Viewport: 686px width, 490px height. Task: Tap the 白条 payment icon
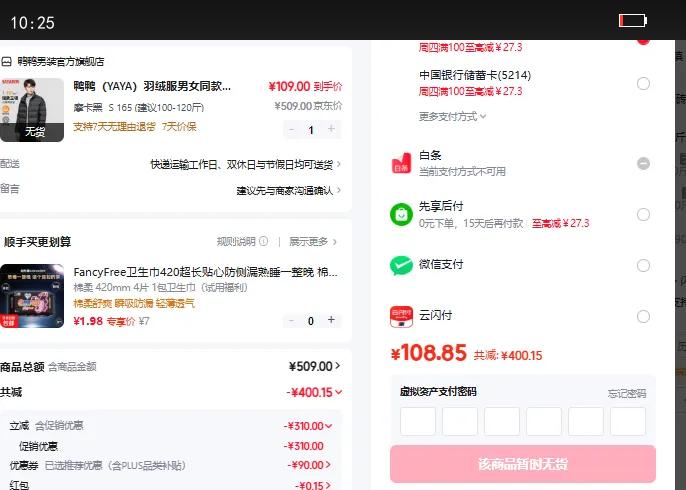(401, 163)
